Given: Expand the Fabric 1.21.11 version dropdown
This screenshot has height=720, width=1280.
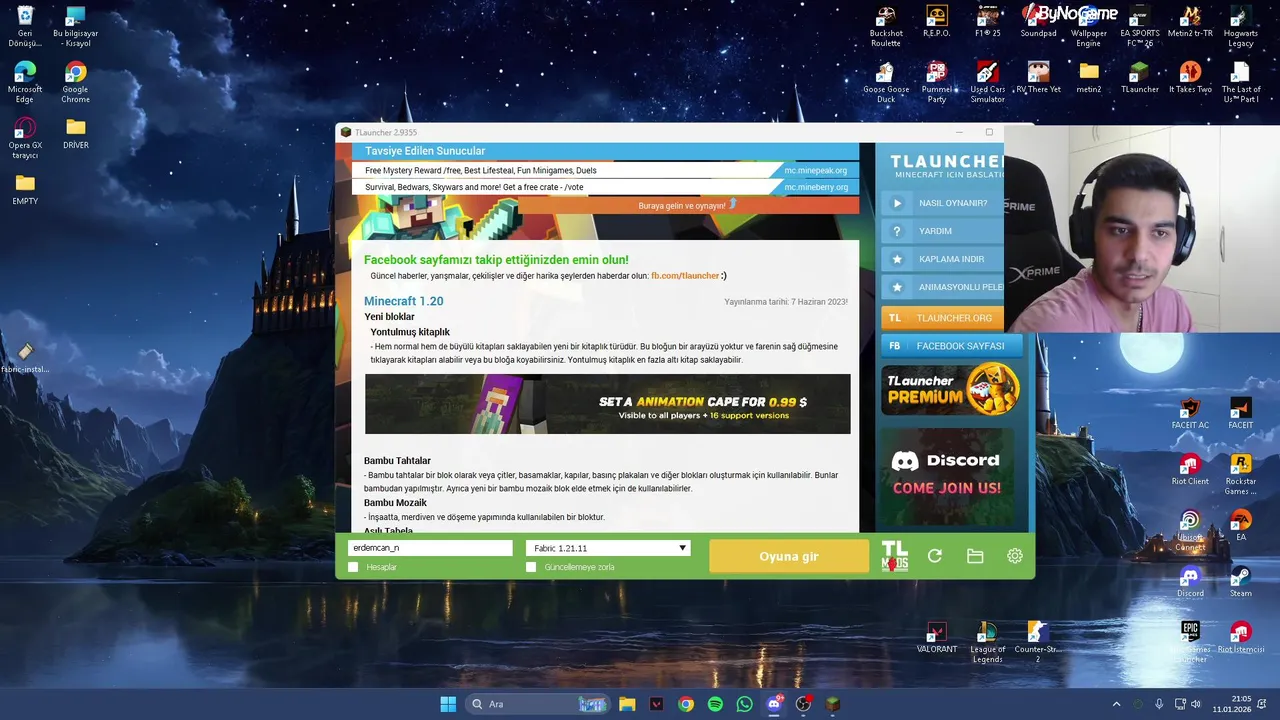Looking at the screenshot, I should click(608, 548).
